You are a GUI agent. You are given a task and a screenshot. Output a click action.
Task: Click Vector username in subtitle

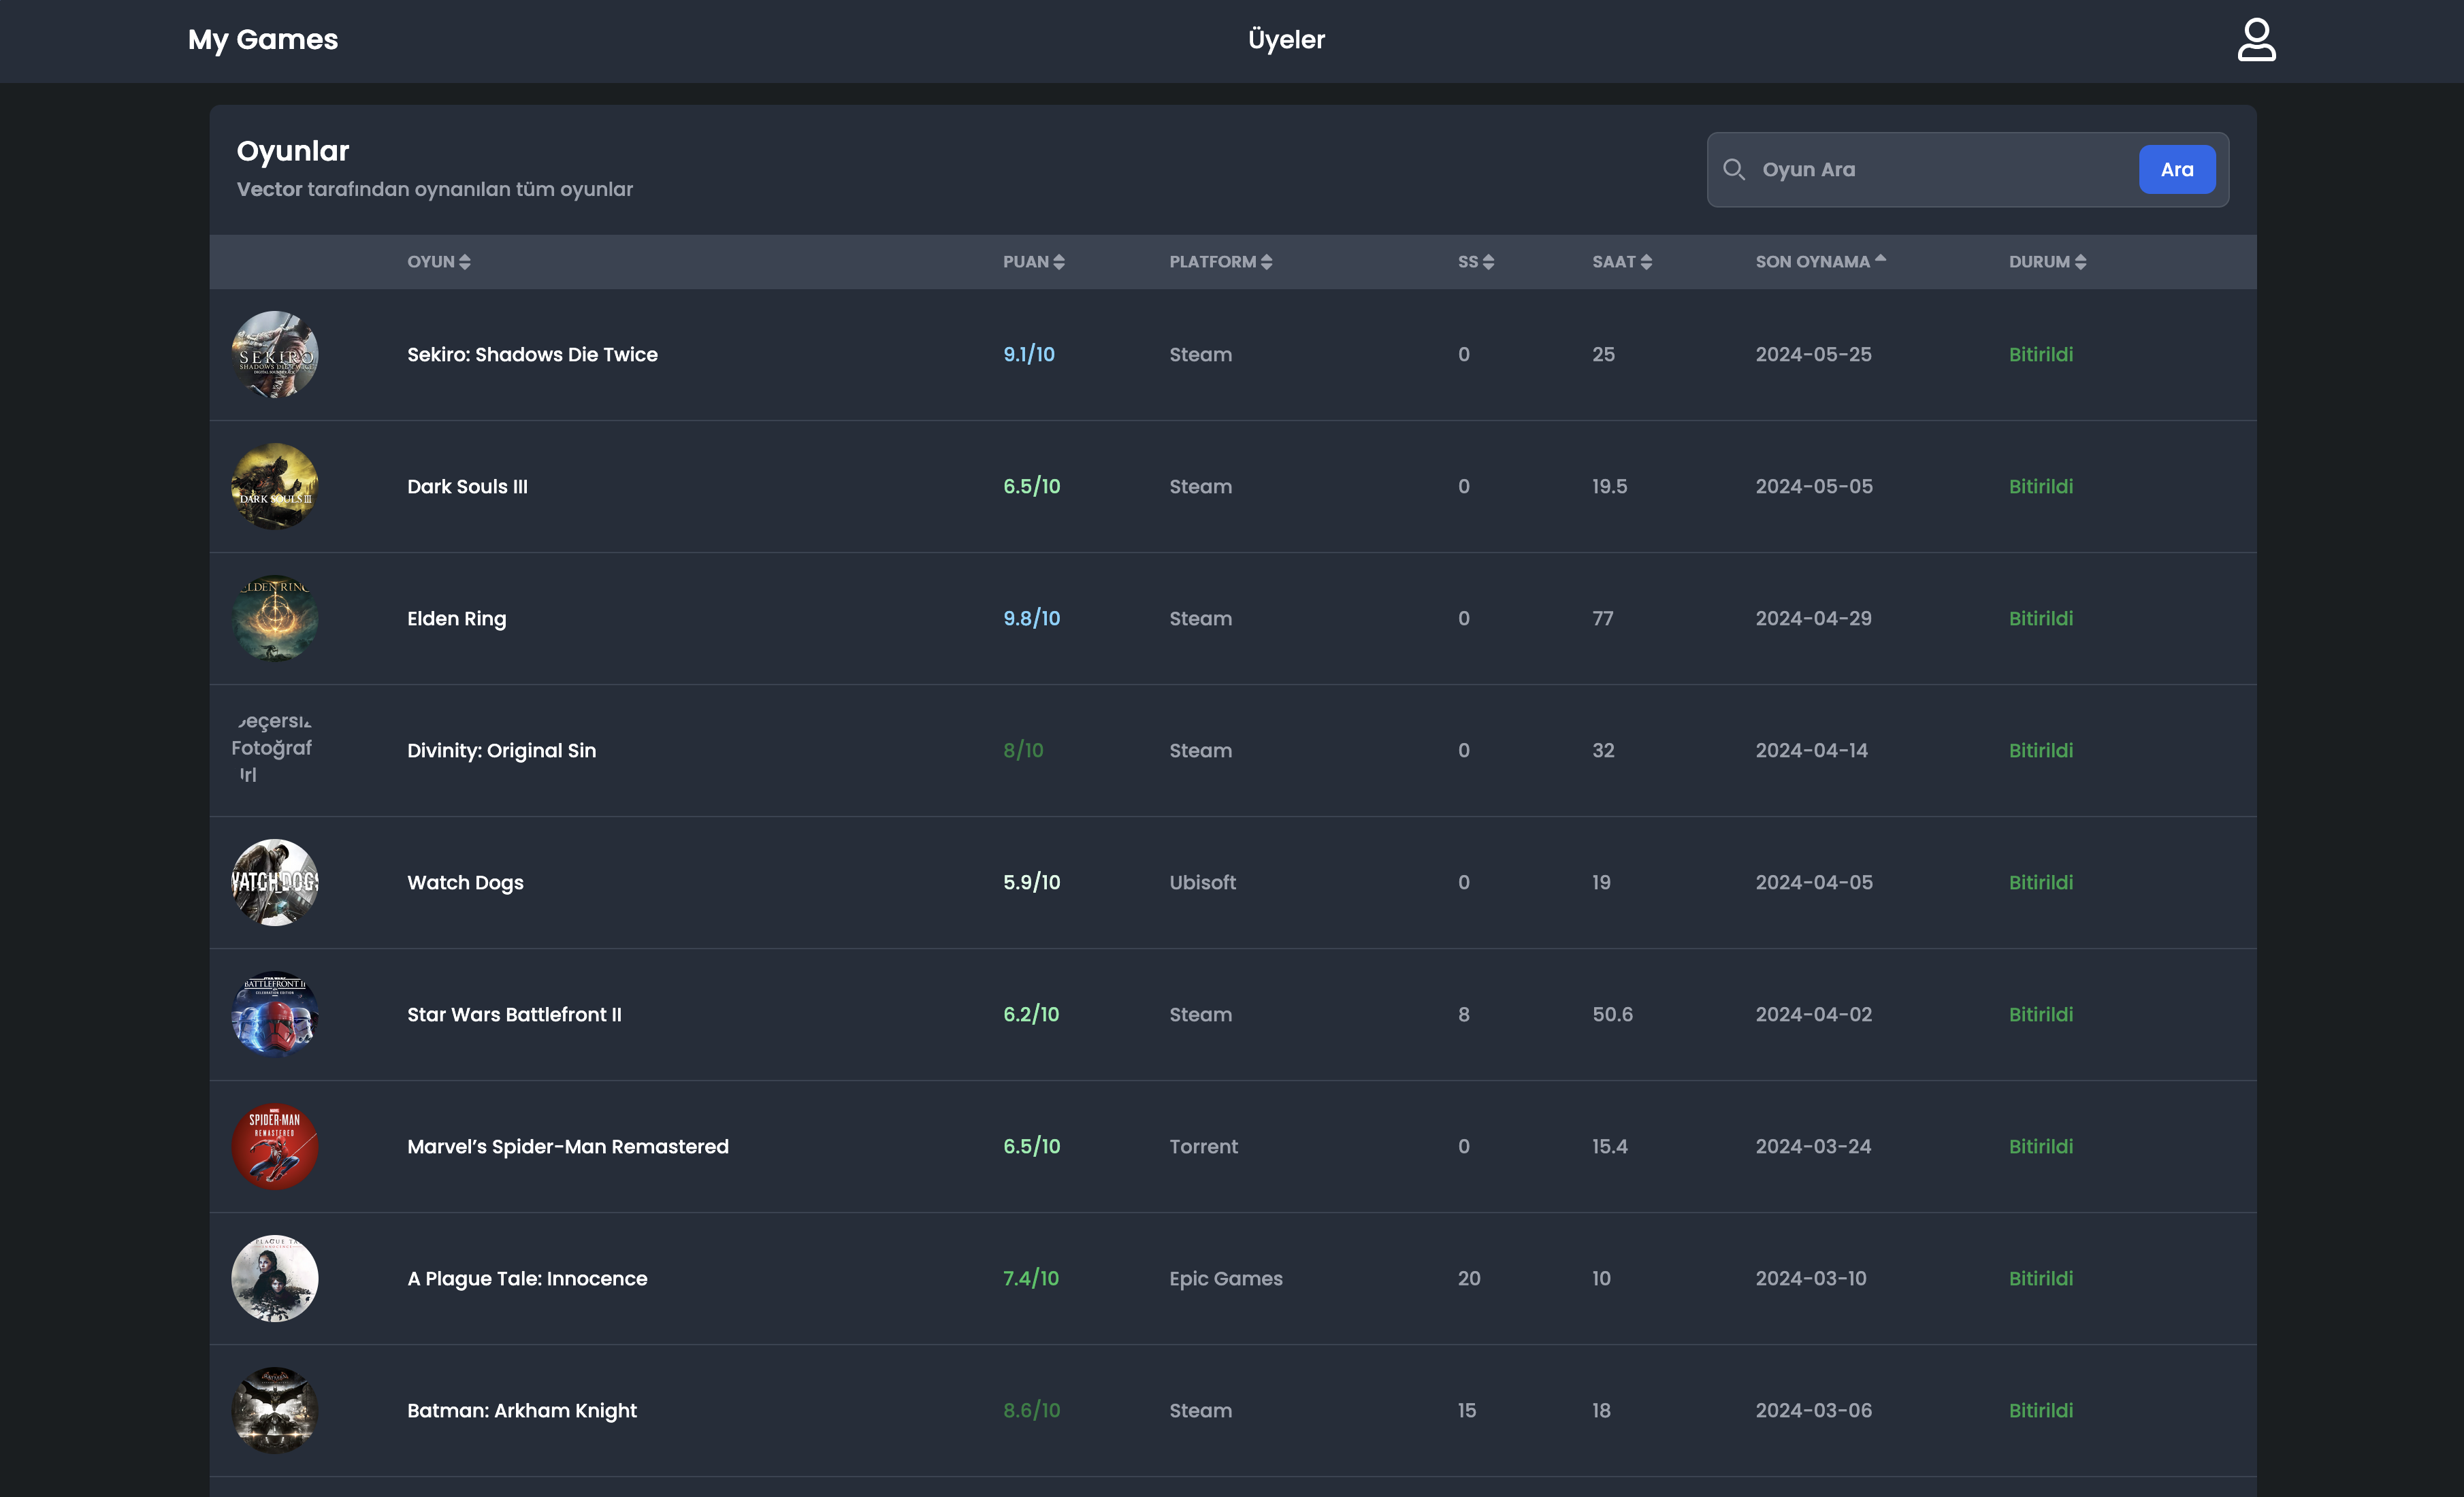coord(269,189)
